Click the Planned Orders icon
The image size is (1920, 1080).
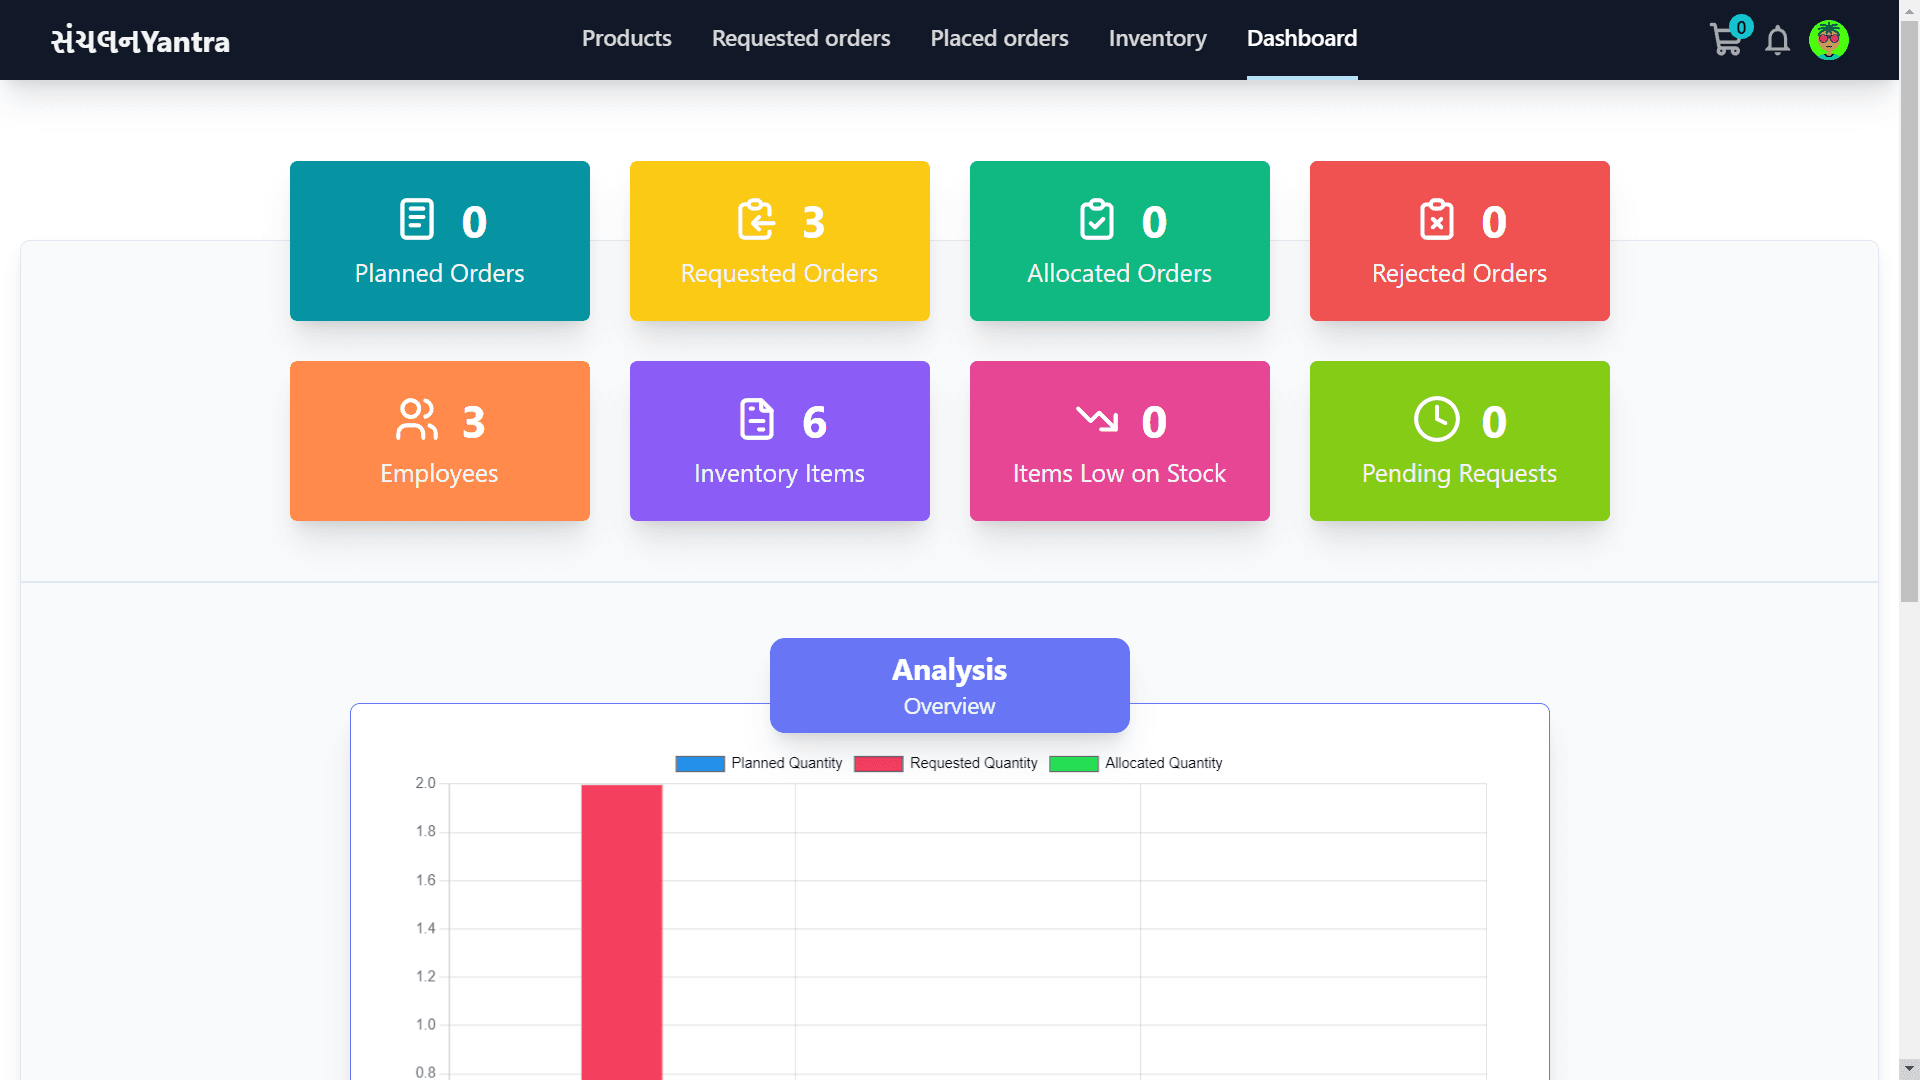[x=415, y=218]
